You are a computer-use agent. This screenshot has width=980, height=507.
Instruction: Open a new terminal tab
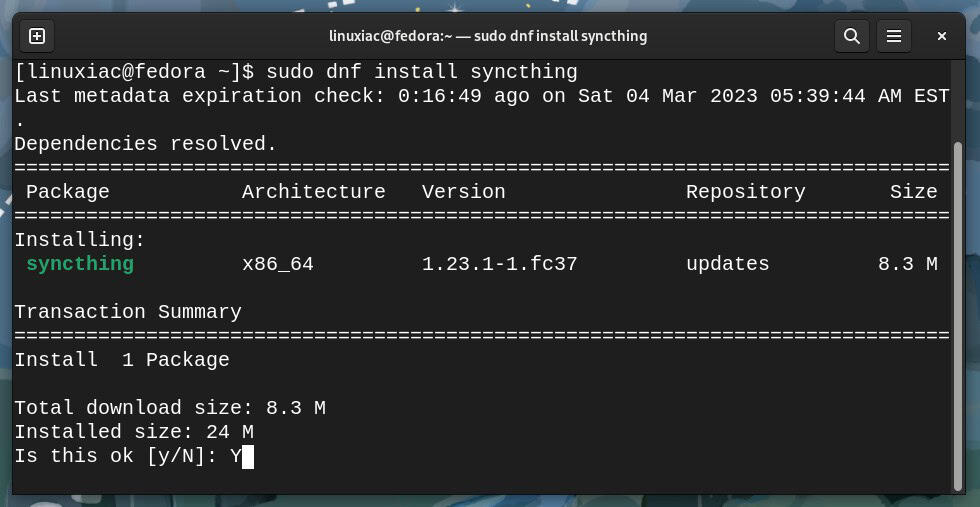pyautogui.click(x=37, y=36)
